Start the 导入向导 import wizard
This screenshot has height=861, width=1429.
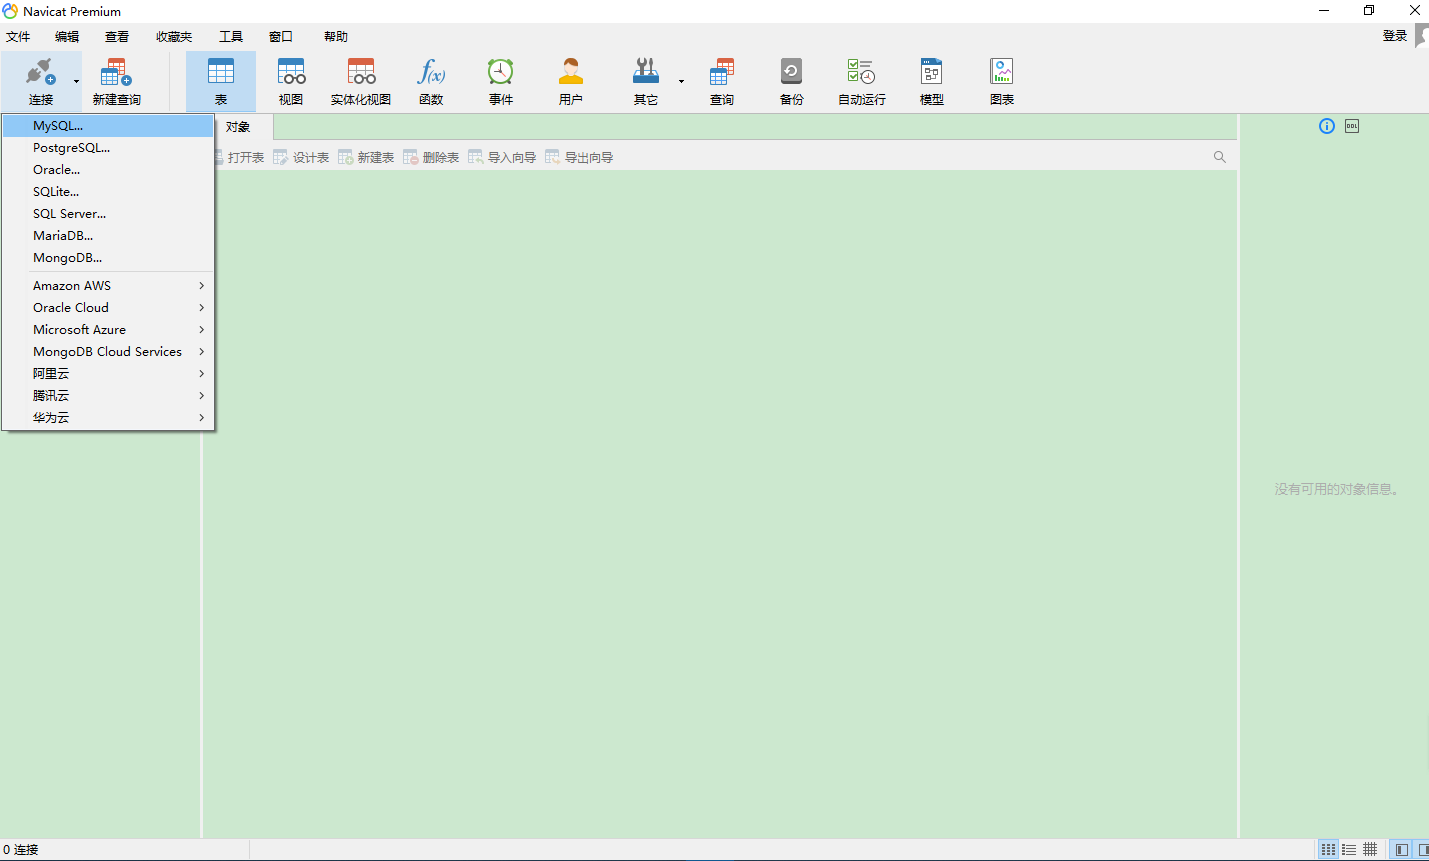click(x=502, y=157)
